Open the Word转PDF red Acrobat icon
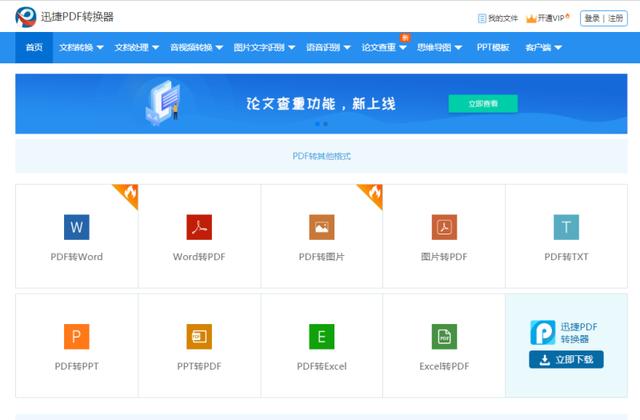Viewport: 640px width, 420px height. click(x=199, y=227)
